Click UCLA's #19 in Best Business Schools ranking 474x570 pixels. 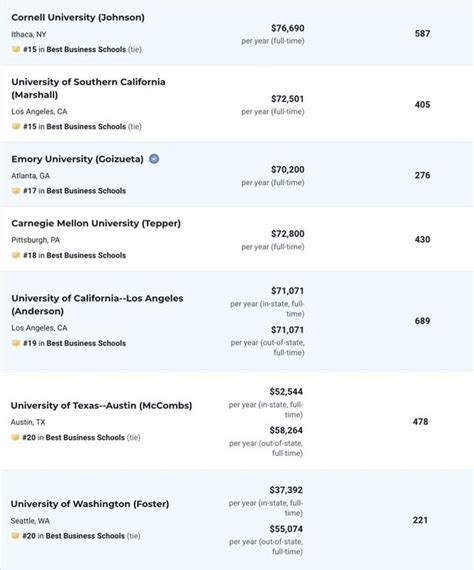point(75,343)
